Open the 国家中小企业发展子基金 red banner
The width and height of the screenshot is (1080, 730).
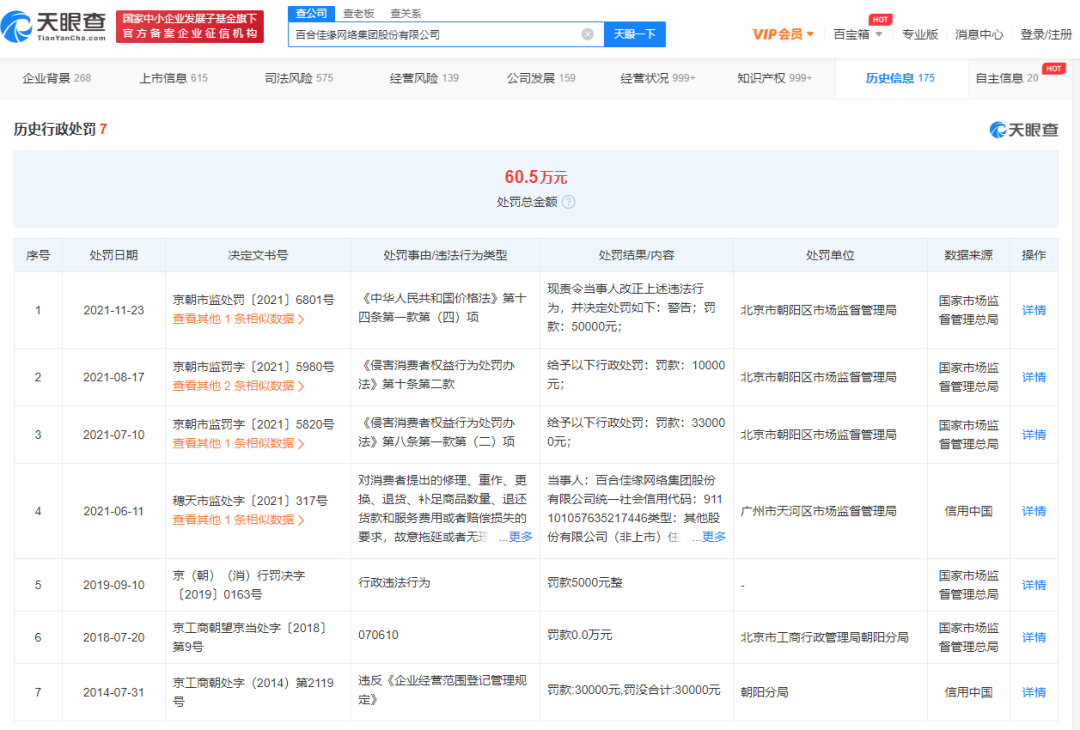click(190, 26)
